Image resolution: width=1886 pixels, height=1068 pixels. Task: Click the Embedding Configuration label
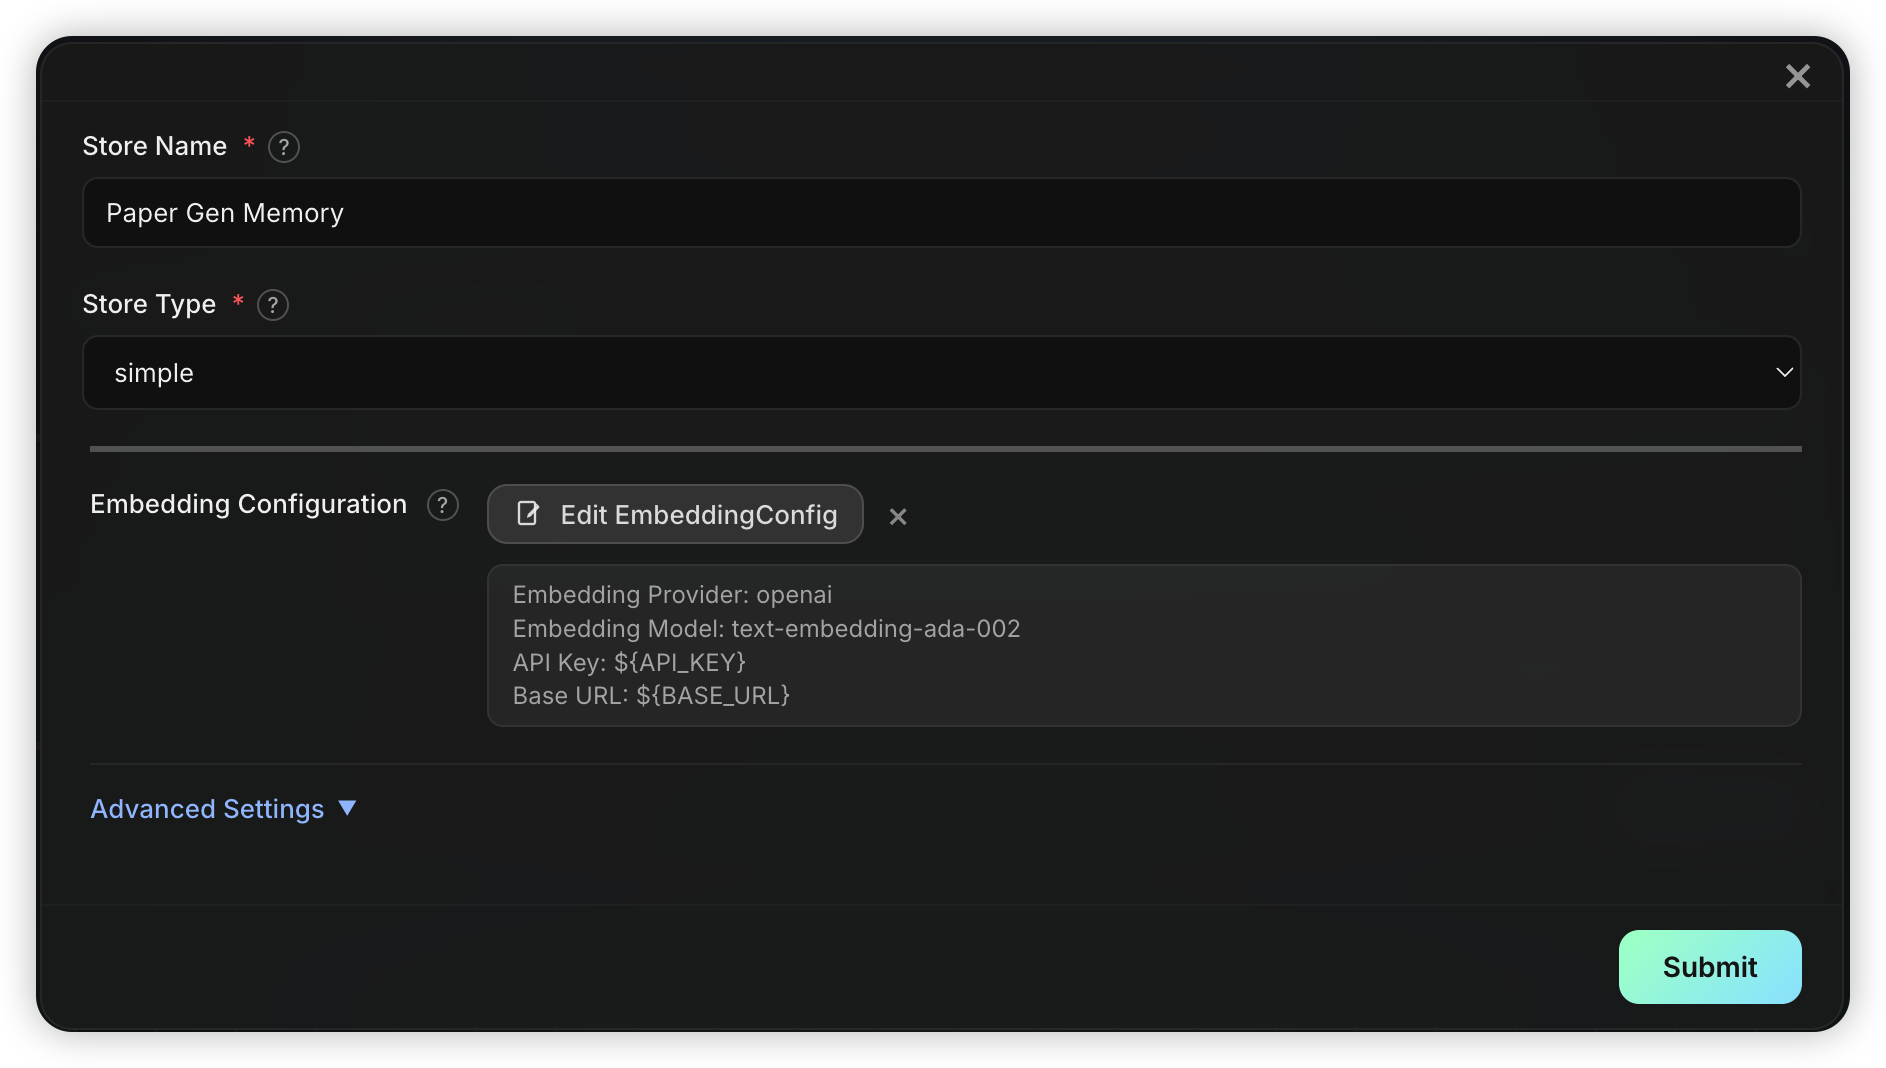[249, 504]
